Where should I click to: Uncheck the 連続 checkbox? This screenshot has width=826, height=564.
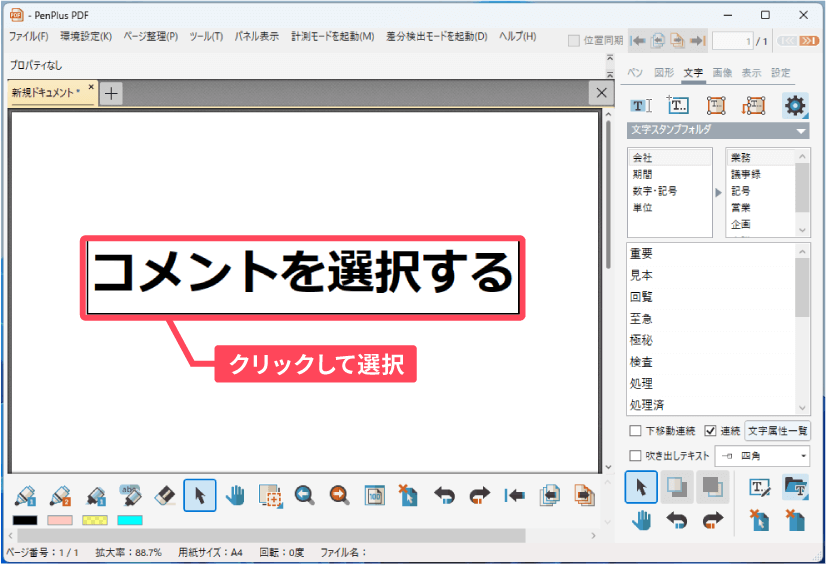pos(711,431)
